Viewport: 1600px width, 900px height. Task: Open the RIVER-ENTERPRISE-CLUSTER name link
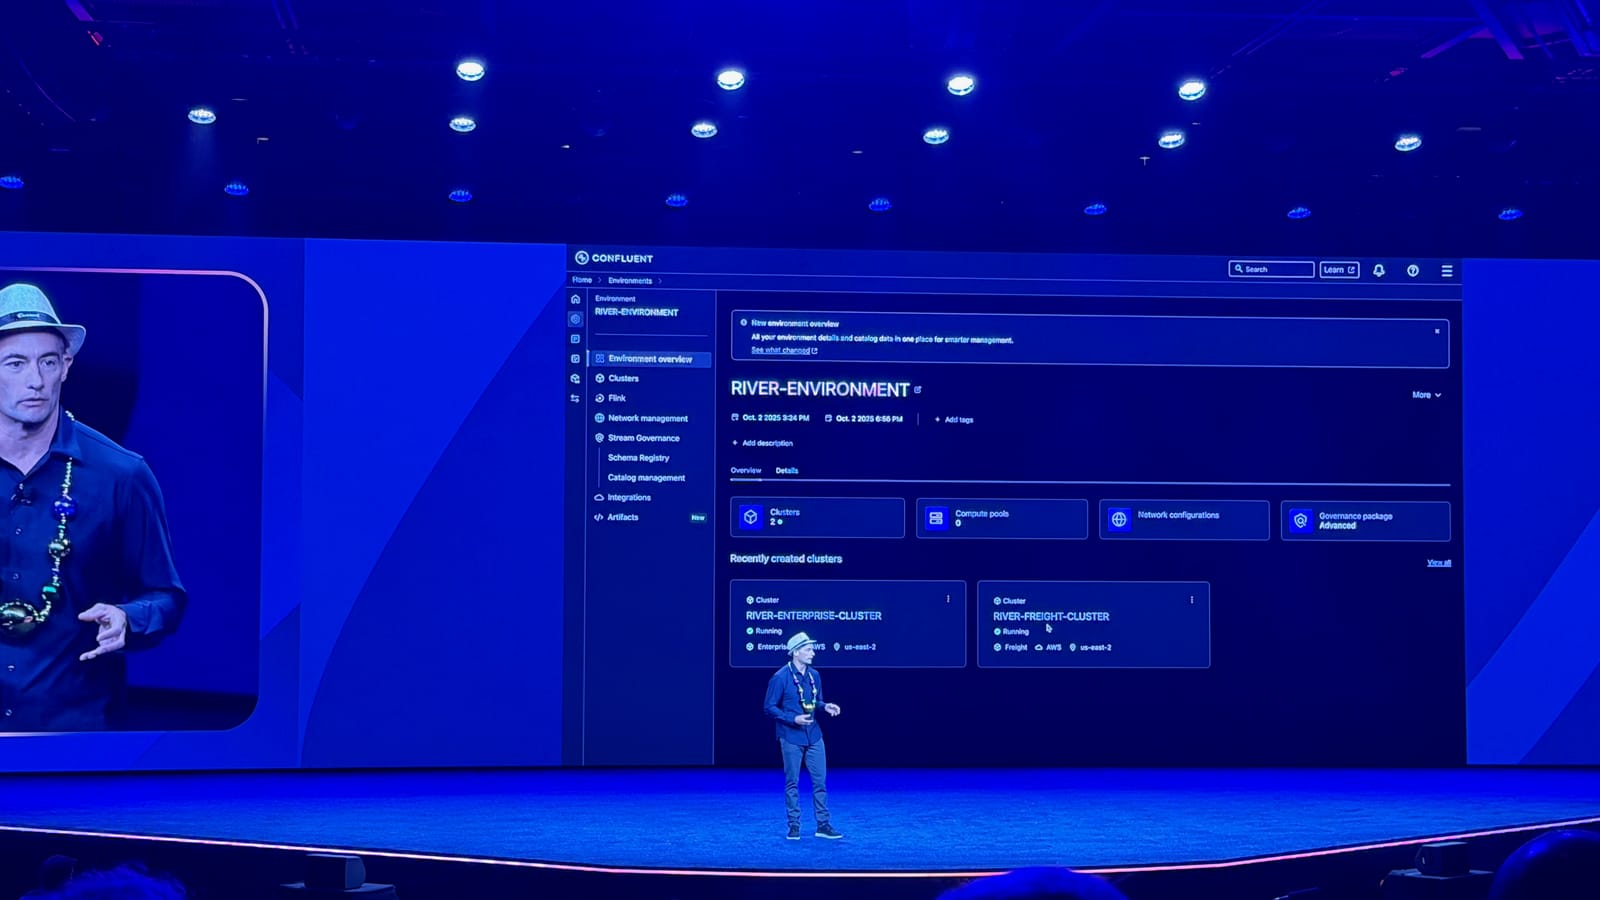coord(814,616)
